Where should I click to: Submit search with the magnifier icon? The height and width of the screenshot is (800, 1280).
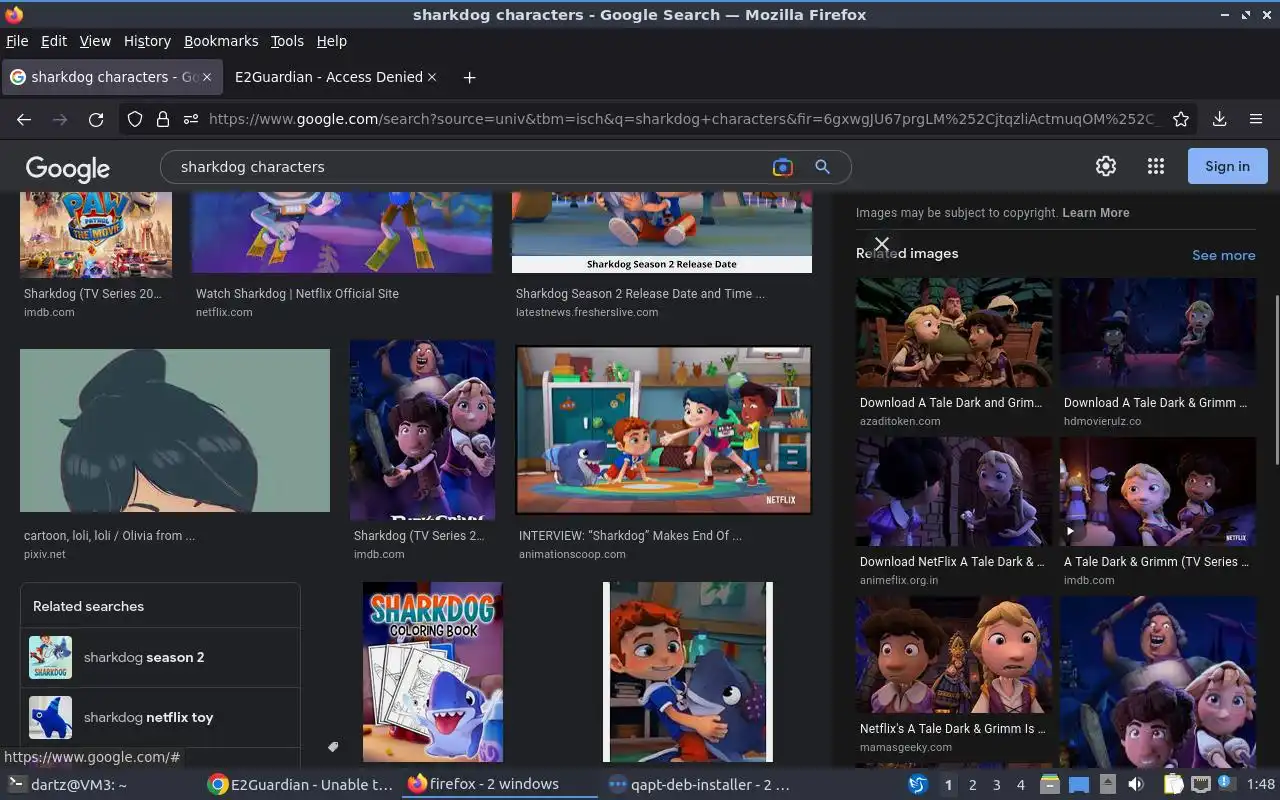pyautogui.click(x=822, y=167)
